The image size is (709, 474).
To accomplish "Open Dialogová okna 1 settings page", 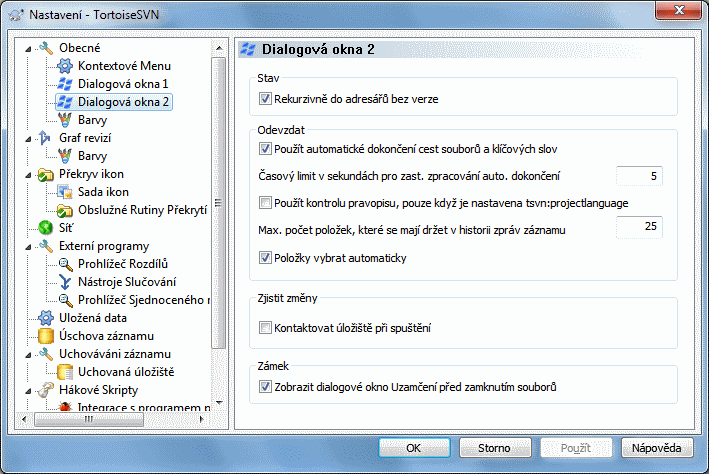I will (123, 84).
